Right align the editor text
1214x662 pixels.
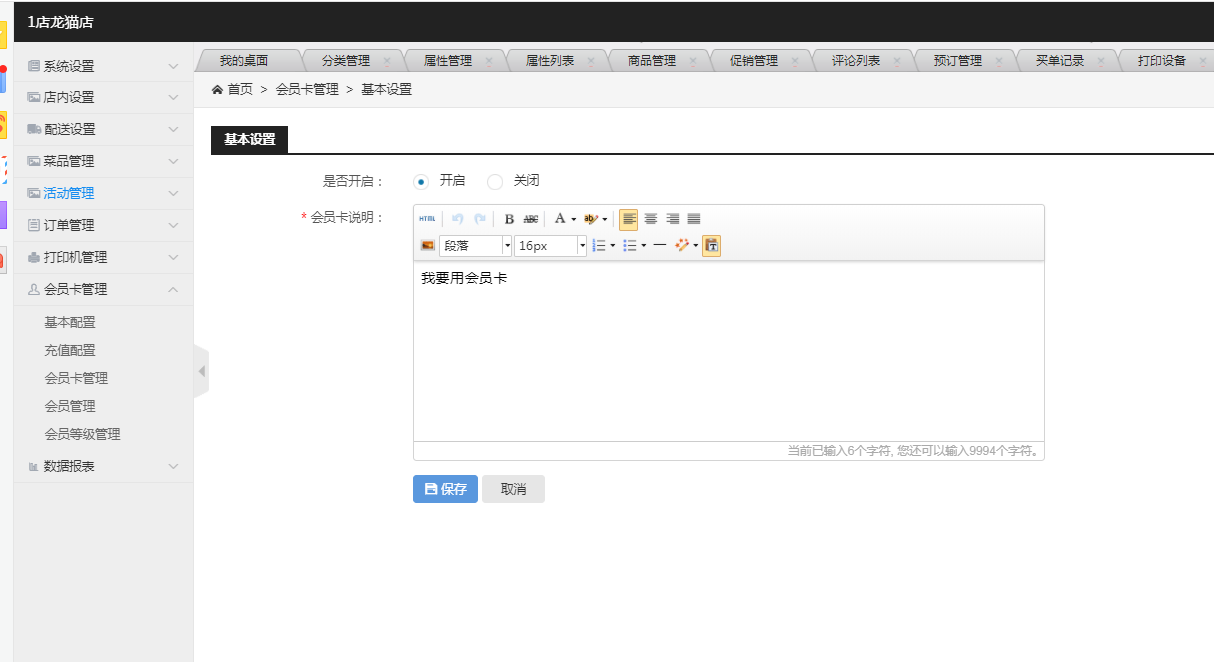(673, 219)
